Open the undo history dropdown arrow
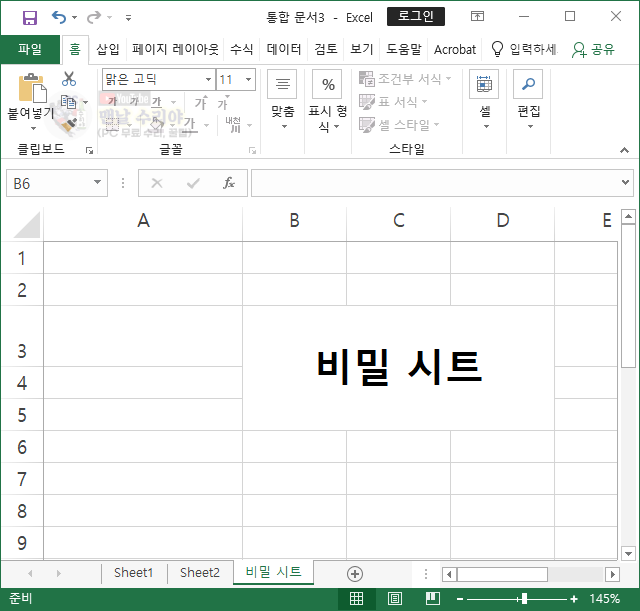The image size is (640, 611). (74, 18)
